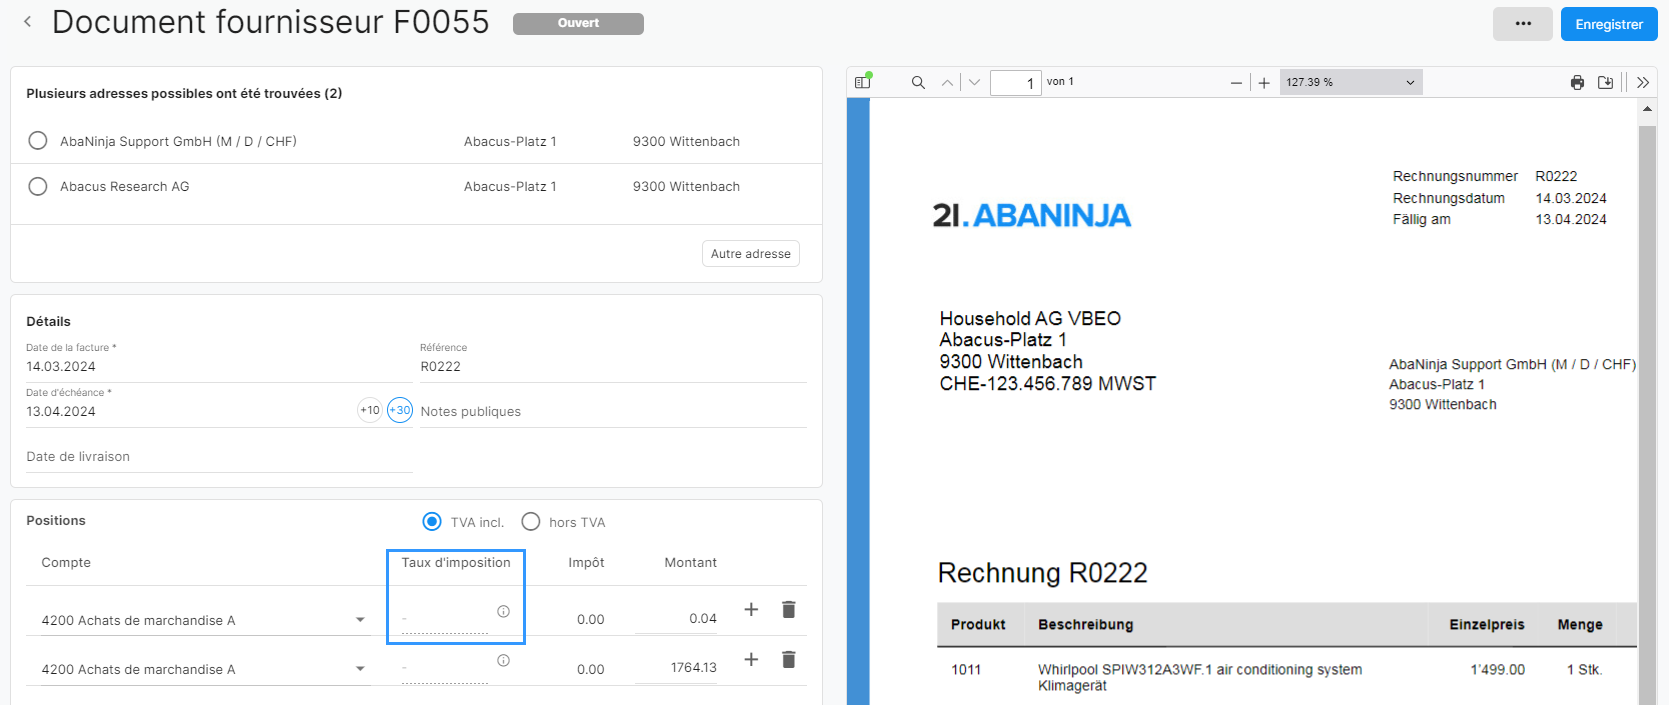Go to the previous PDF page
1669x705 pixels.
click(x=947, y=82)
